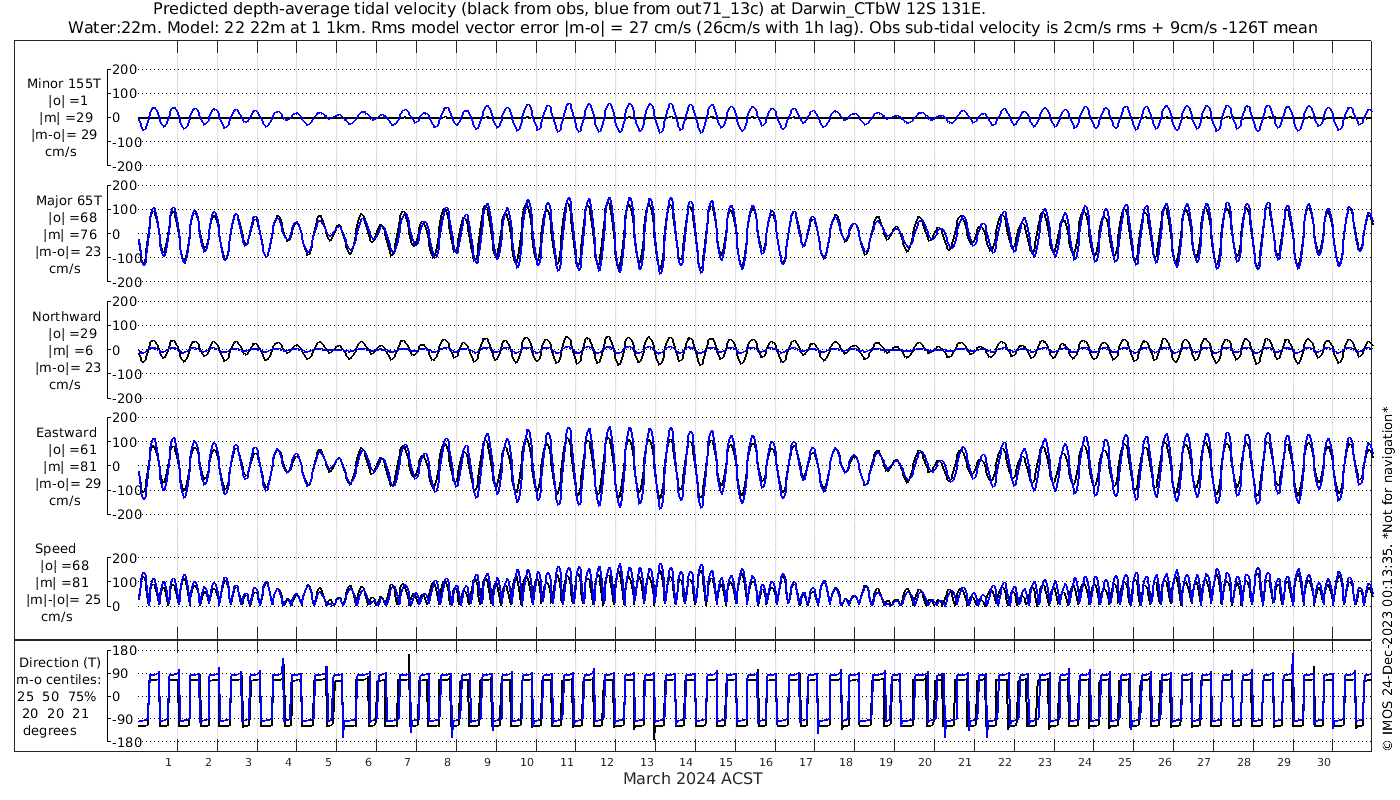Screen dimensions: 1400x800
Task: Click the '|m|-|o|= 25' value in Speed panel
Action: click(64, 600)
